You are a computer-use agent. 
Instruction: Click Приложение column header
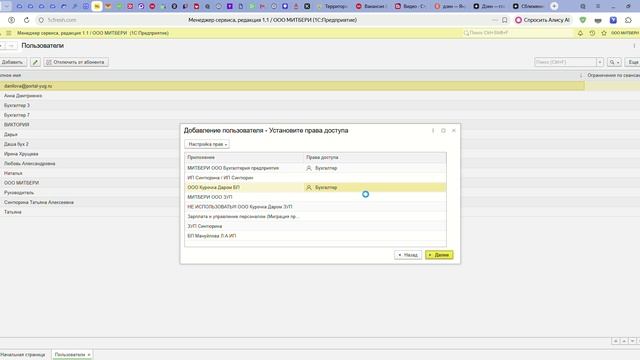point(244,157)
